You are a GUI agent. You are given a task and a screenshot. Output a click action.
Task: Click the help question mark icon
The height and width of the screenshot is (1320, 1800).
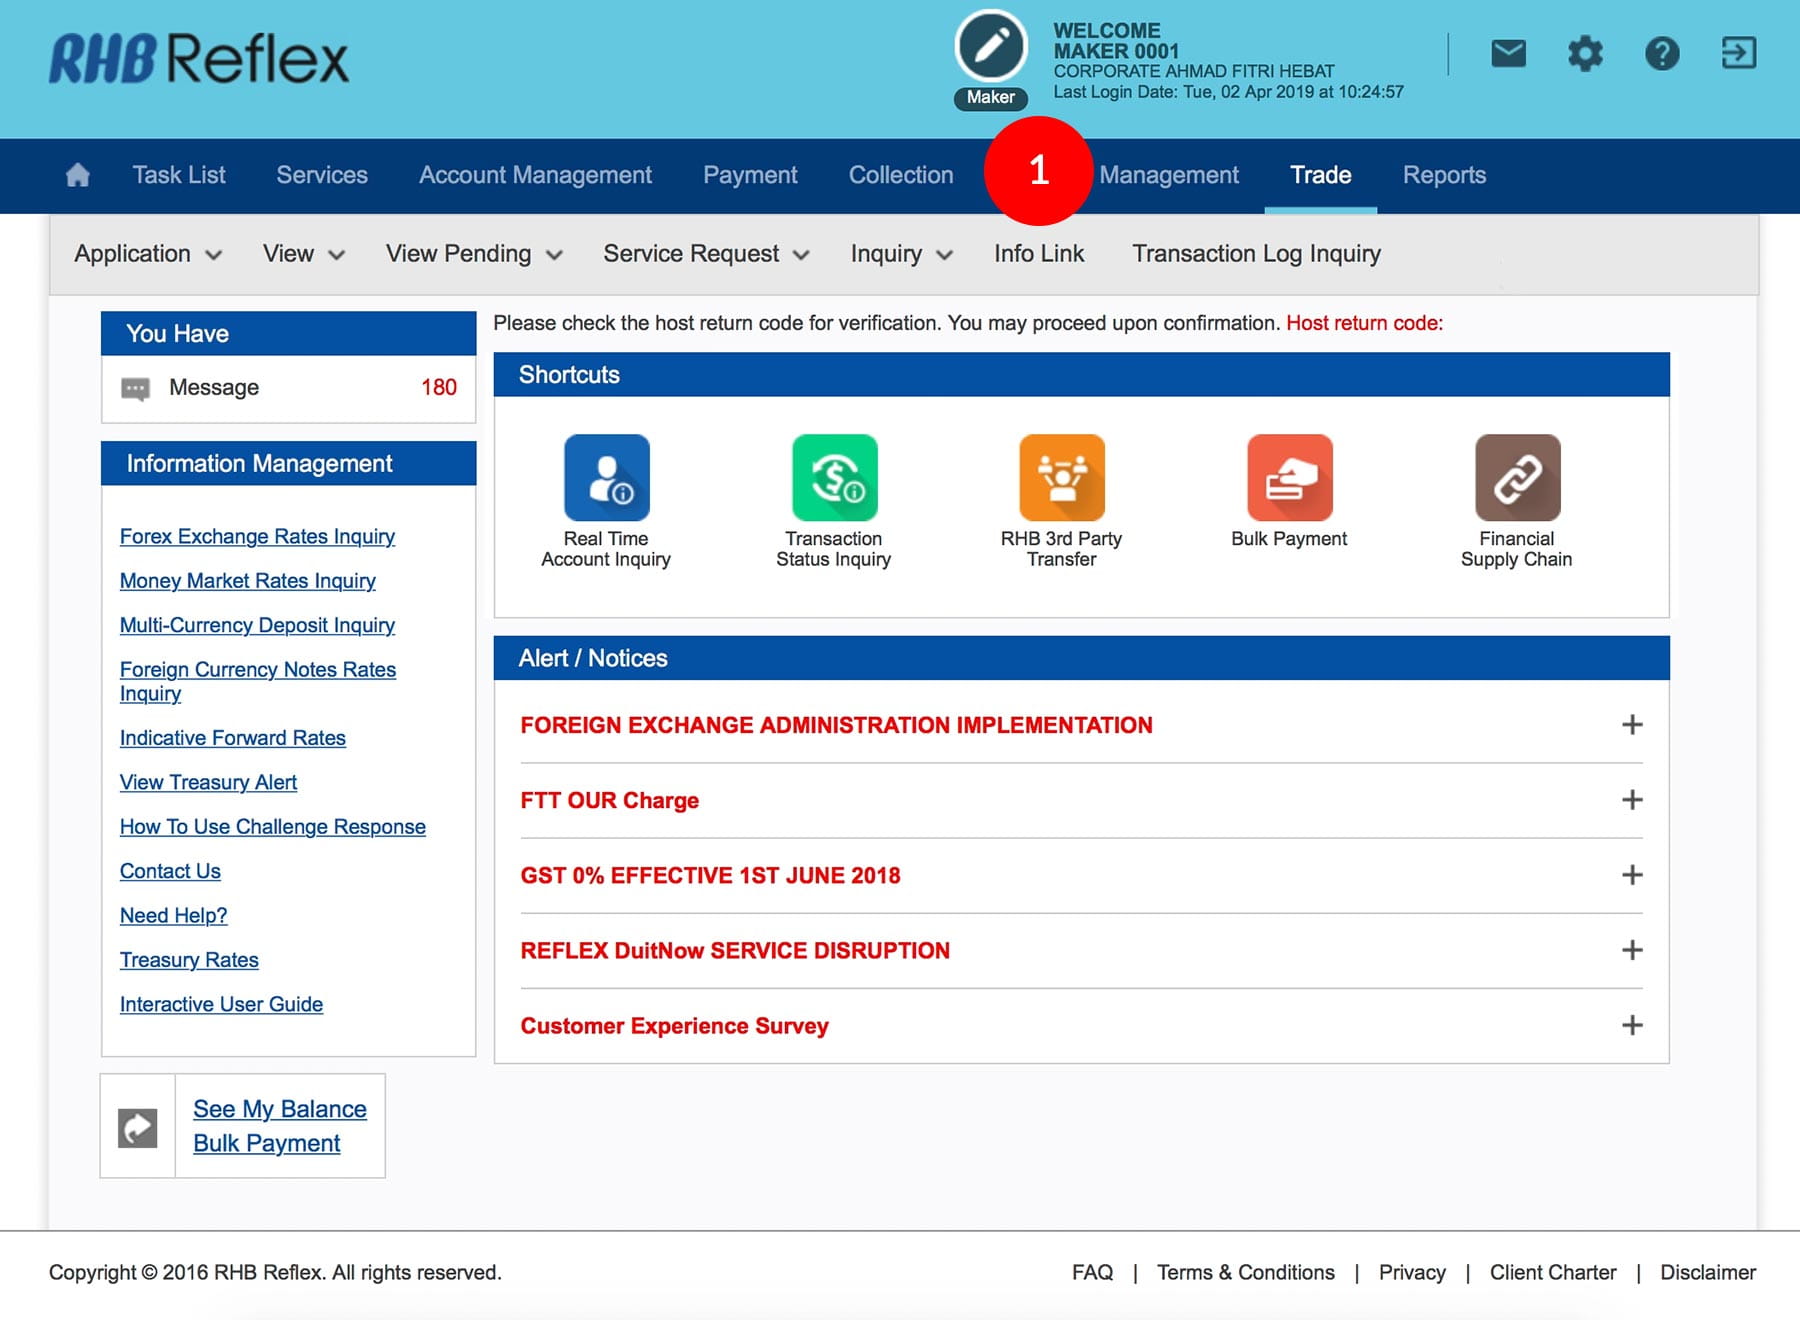(1662, 53)
